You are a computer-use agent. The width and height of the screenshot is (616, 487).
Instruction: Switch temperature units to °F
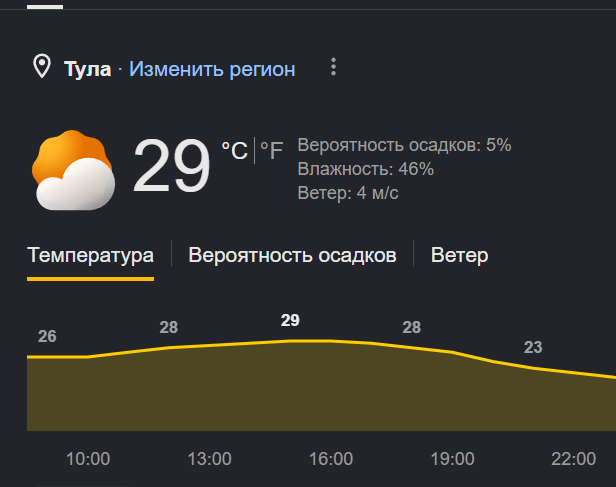click(x=272, y=150)
